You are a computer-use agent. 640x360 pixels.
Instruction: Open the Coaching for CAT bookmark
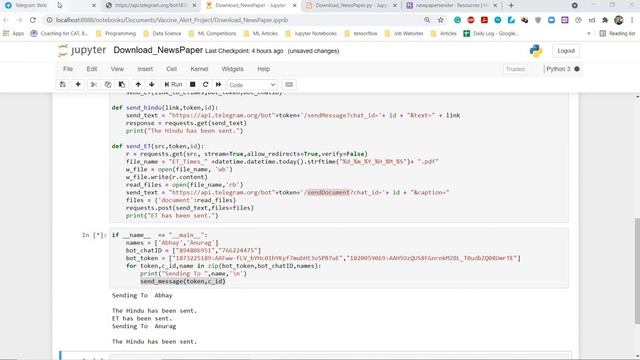coord(59,33)
